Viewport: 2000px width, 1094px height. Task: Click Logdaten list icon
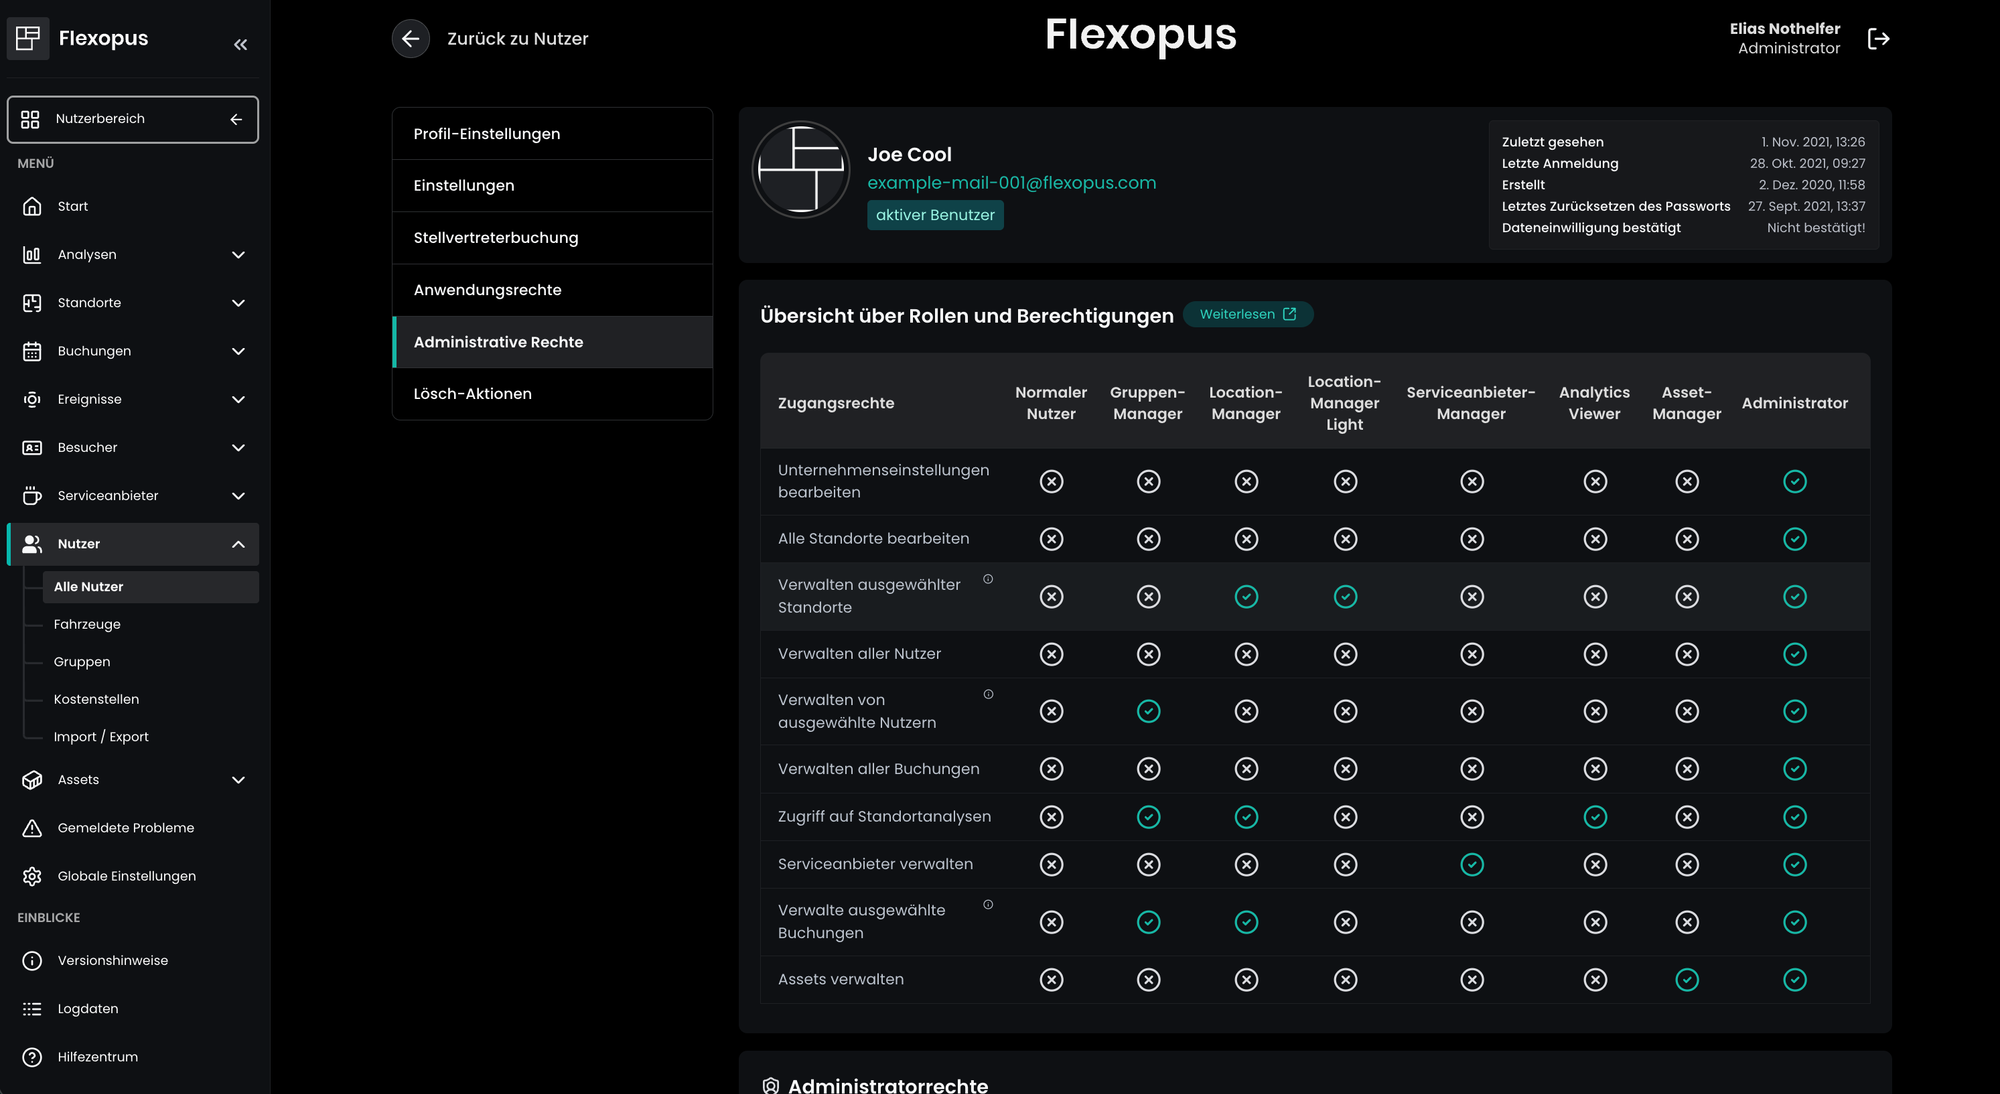pos(32,1009)
